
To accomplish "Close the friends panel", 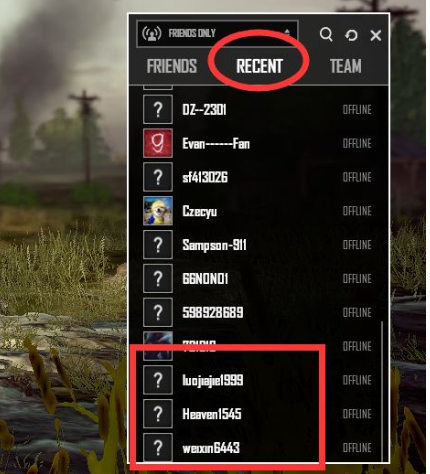I will [x=376, y=35].
